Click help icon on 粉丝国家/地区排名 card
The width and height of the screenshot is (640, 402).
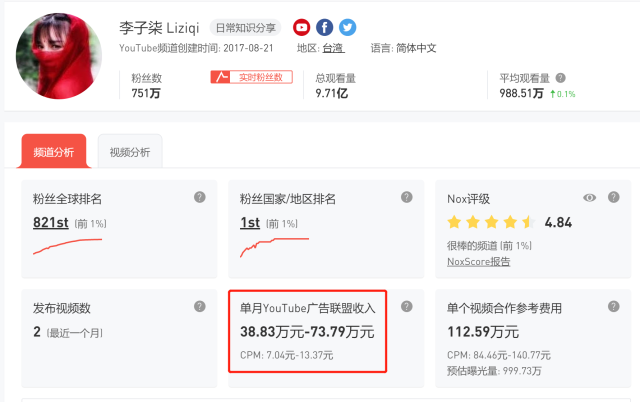406,197
